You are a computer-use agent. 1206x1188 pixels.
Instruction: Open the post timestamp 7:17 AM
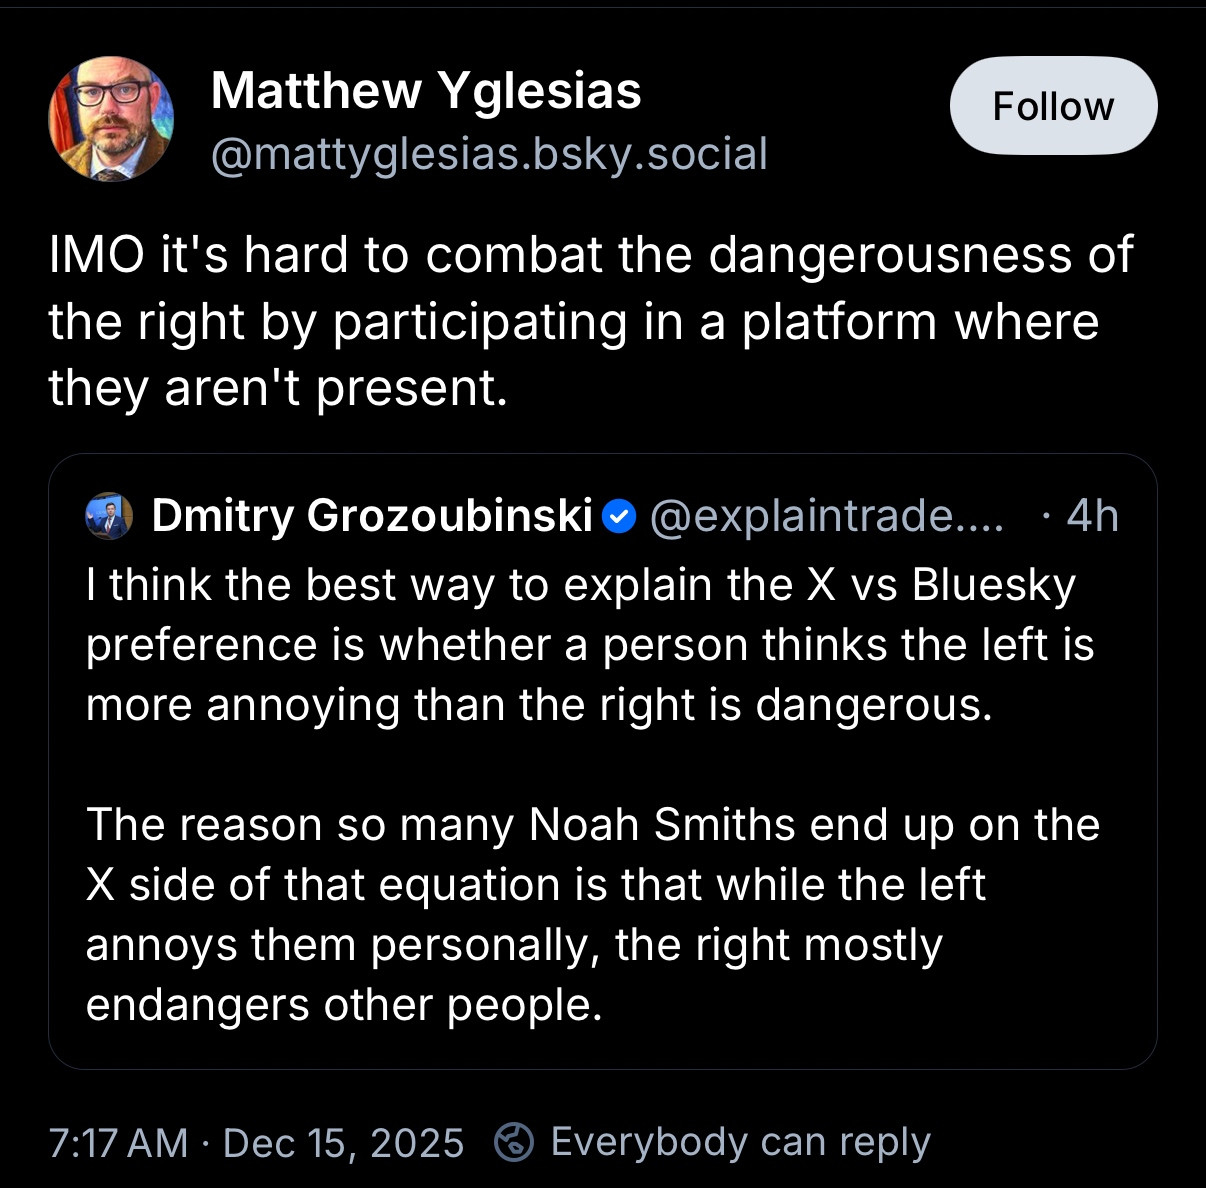point(118,1143)
